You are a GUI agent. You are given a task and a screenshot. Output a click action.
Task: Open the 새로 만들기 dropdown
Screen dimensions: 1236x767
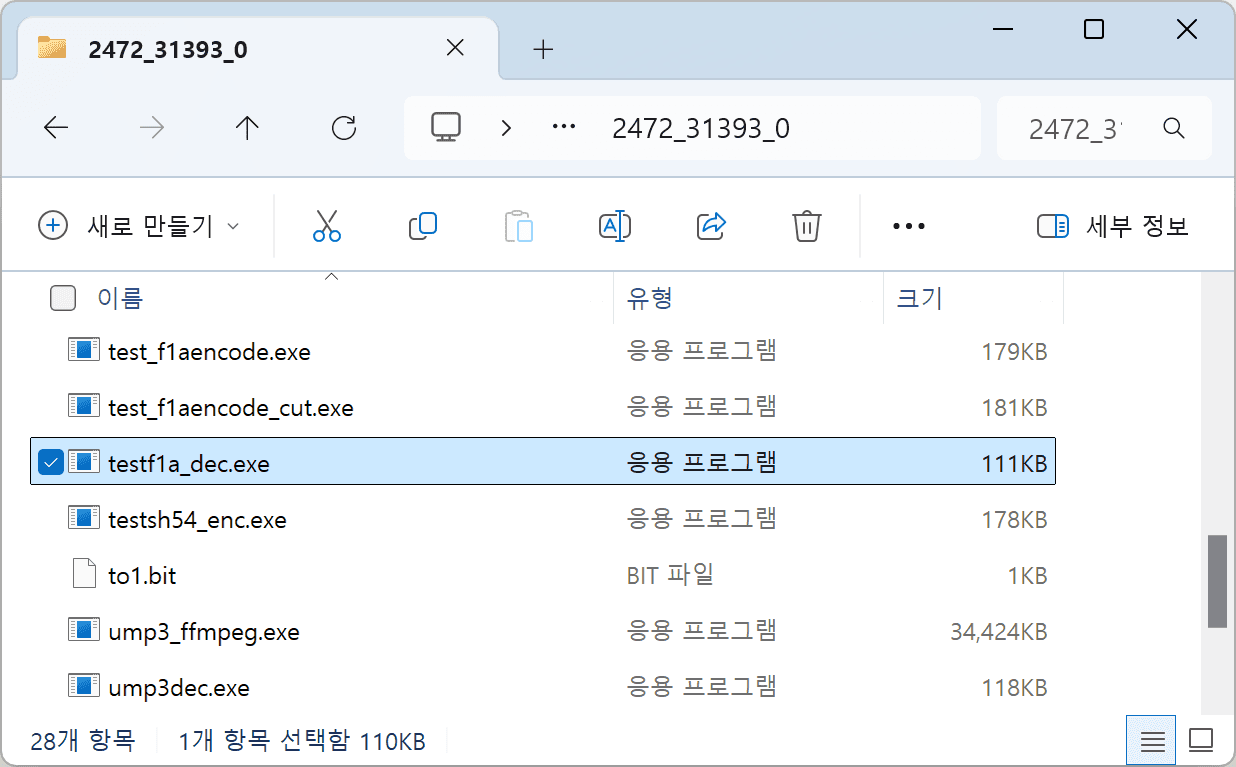tap(139, 226)
